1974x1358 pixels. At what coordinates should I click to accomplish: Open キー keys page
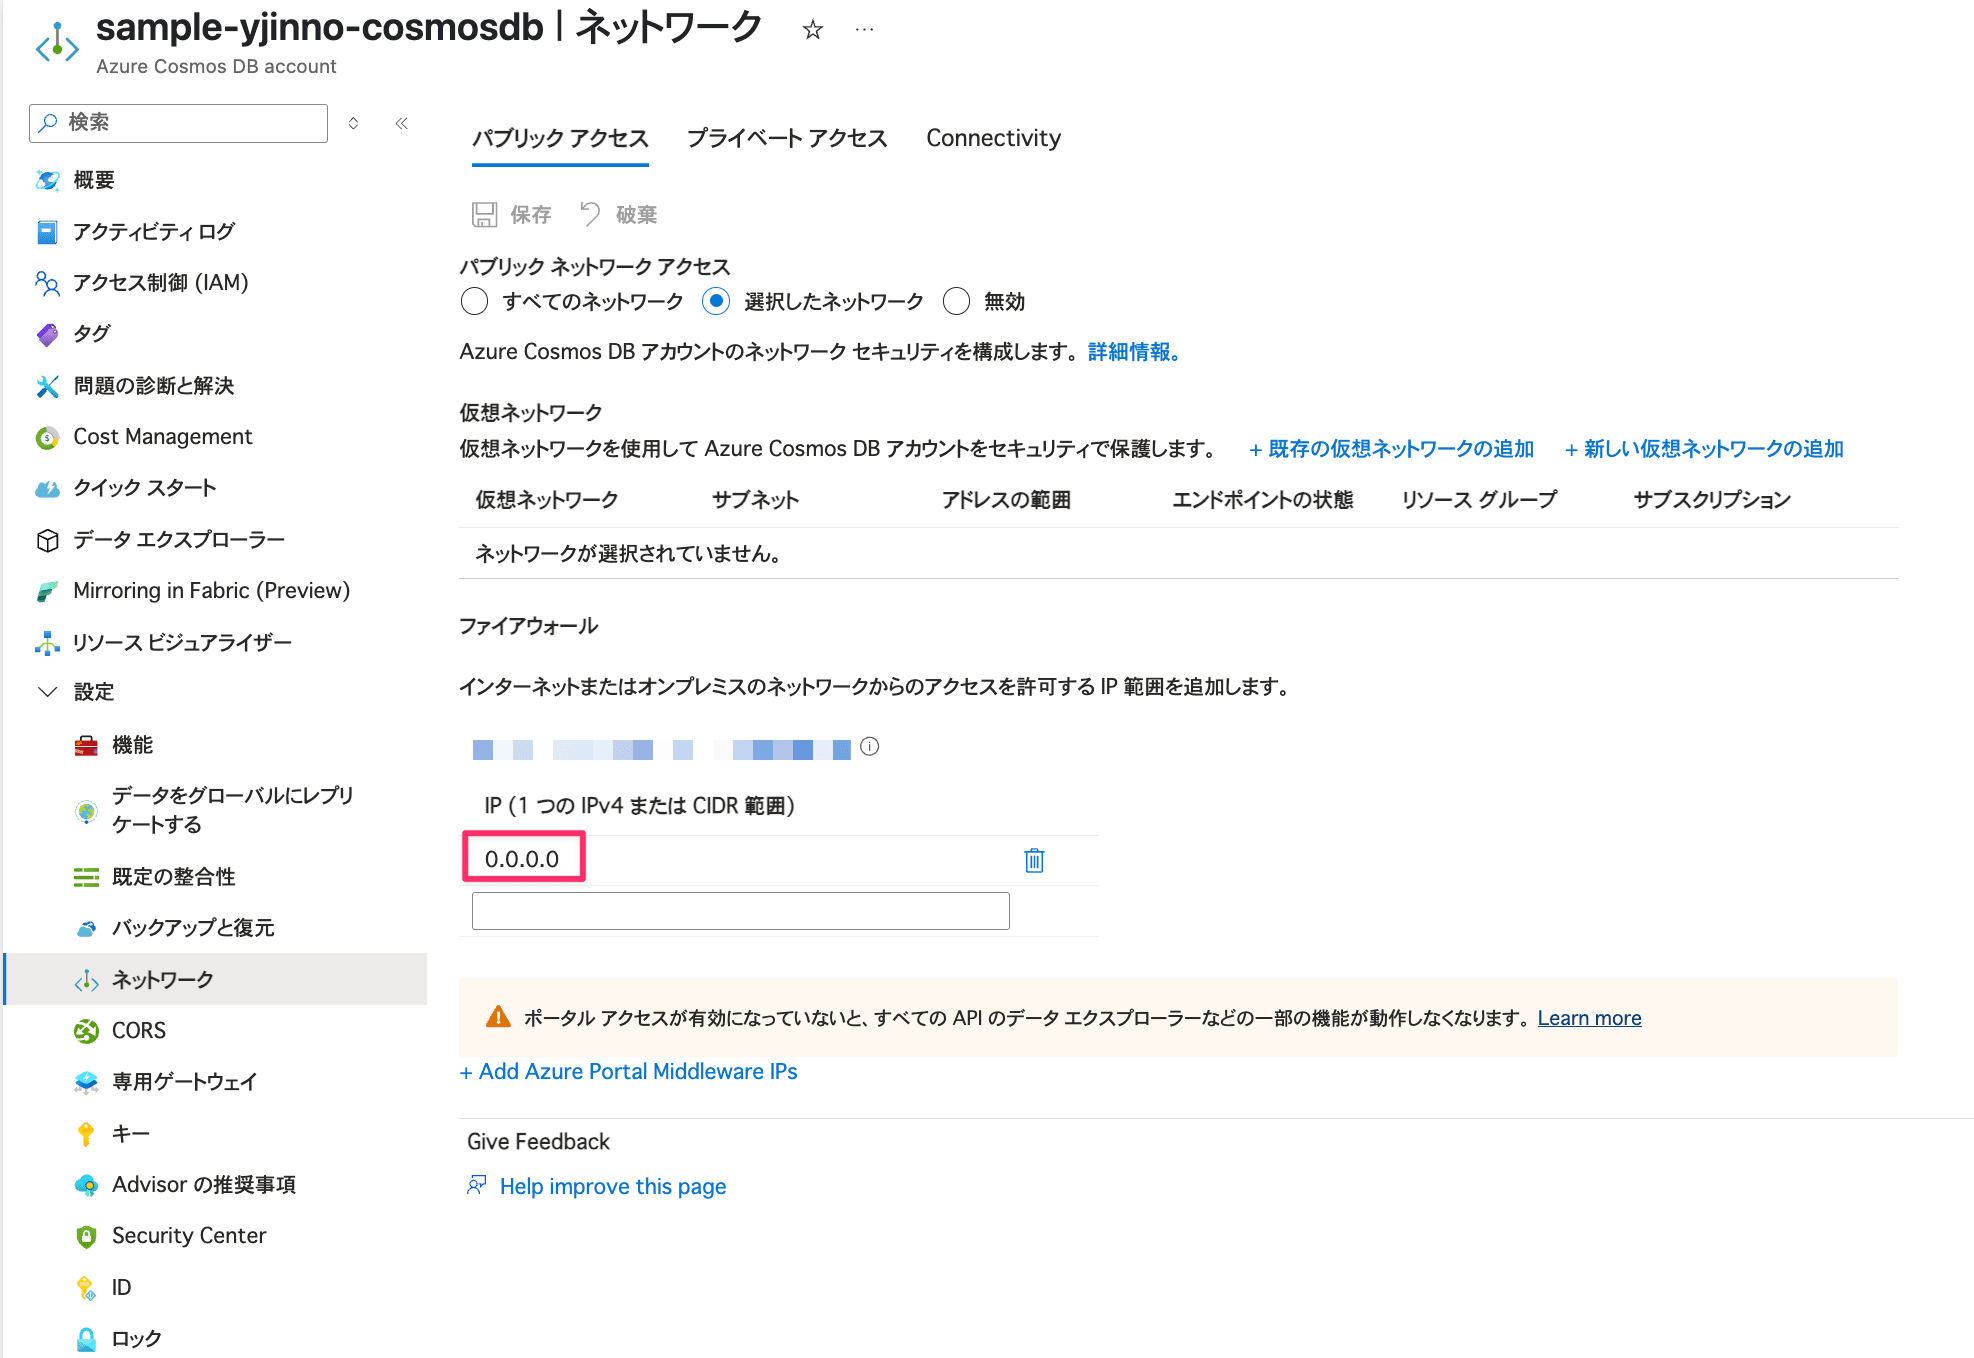point(130,1134)
